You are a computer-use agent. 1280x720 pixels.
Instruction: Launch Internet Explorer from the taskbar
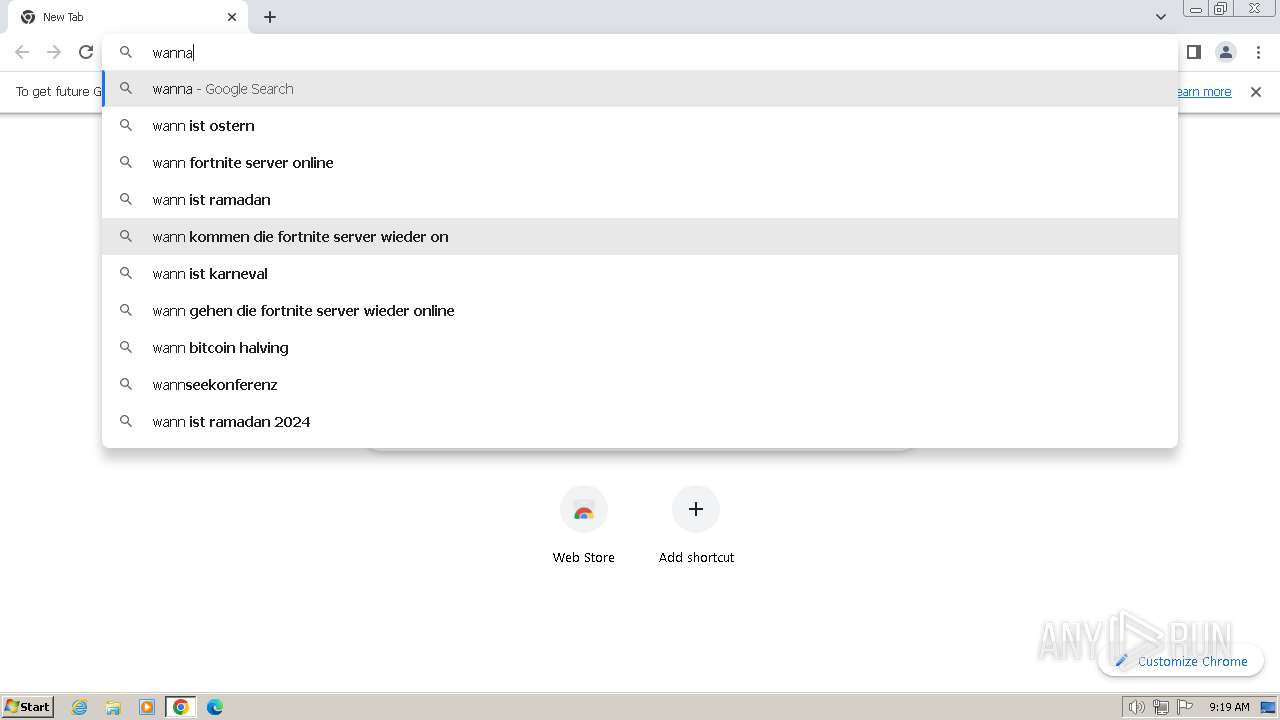(80, 707)
